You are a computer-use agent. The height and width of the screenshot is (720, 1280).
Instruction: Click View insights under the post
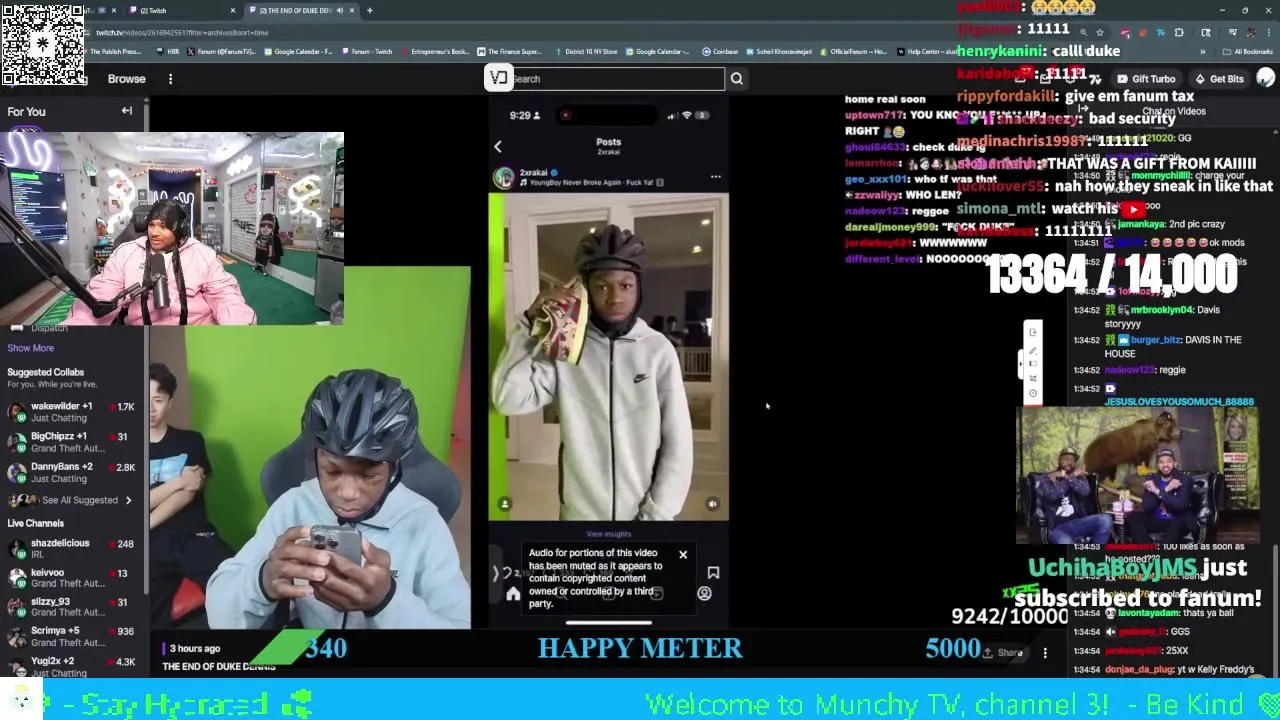[608, 534]
